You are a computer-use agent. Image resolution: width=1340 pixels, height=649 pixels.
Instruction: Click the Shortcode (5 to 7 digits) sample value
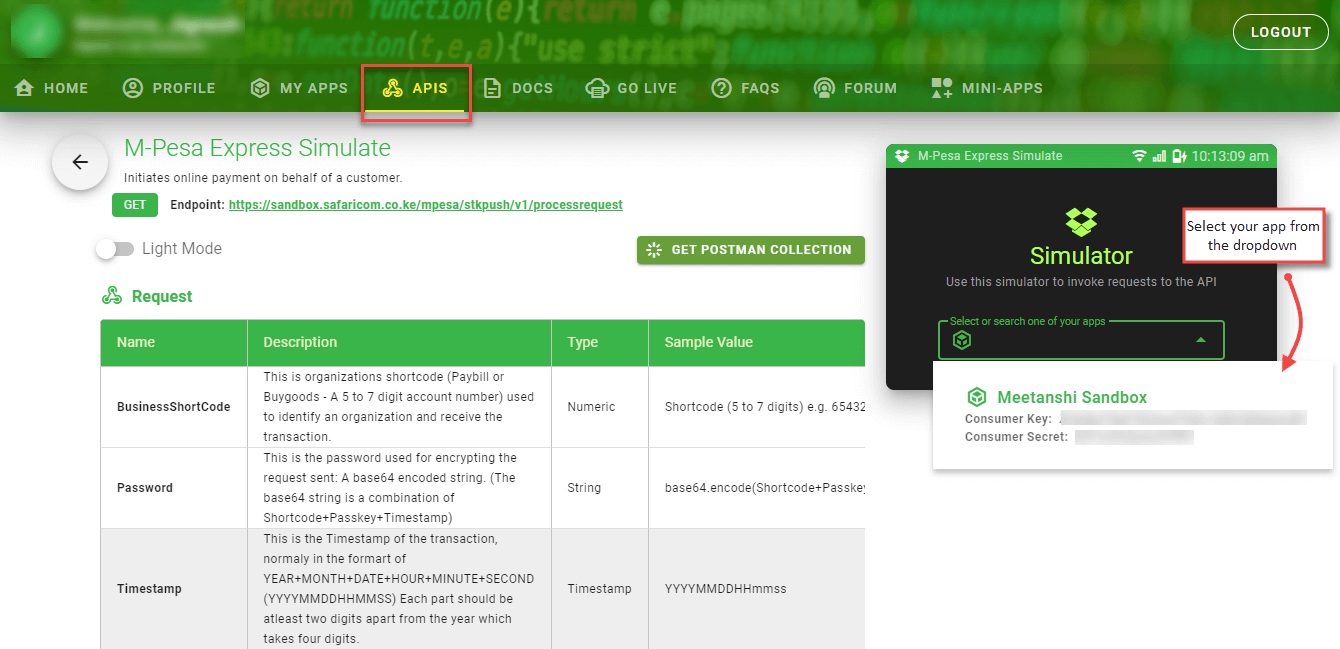tap(765, 407)
